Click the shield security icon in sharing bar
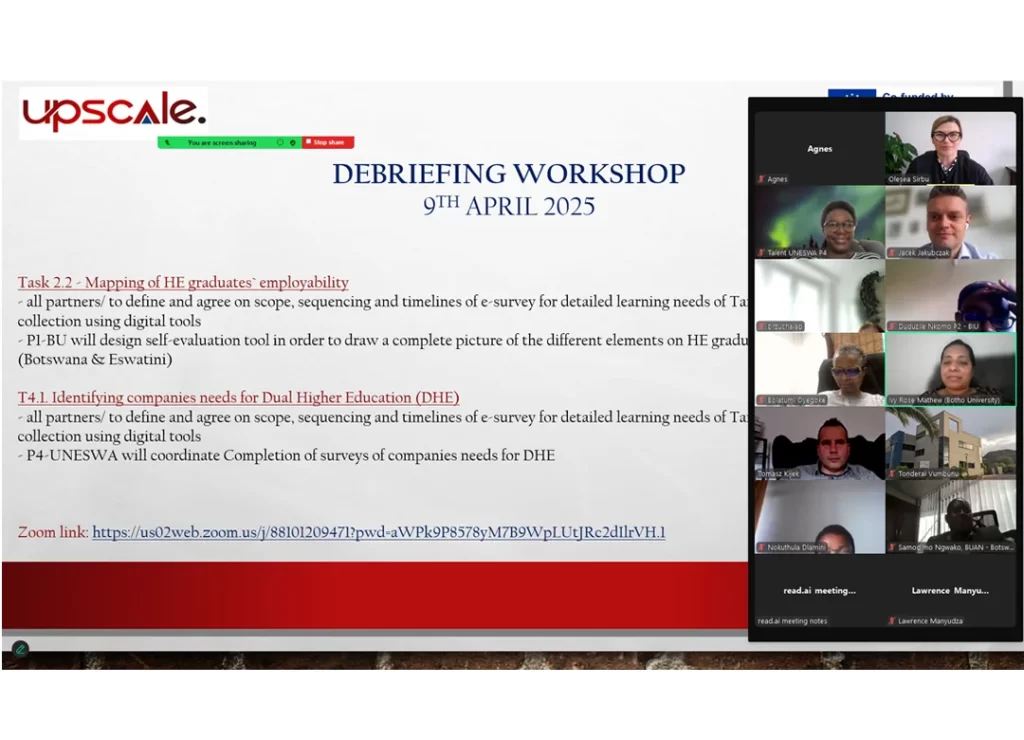 (292, 143)
